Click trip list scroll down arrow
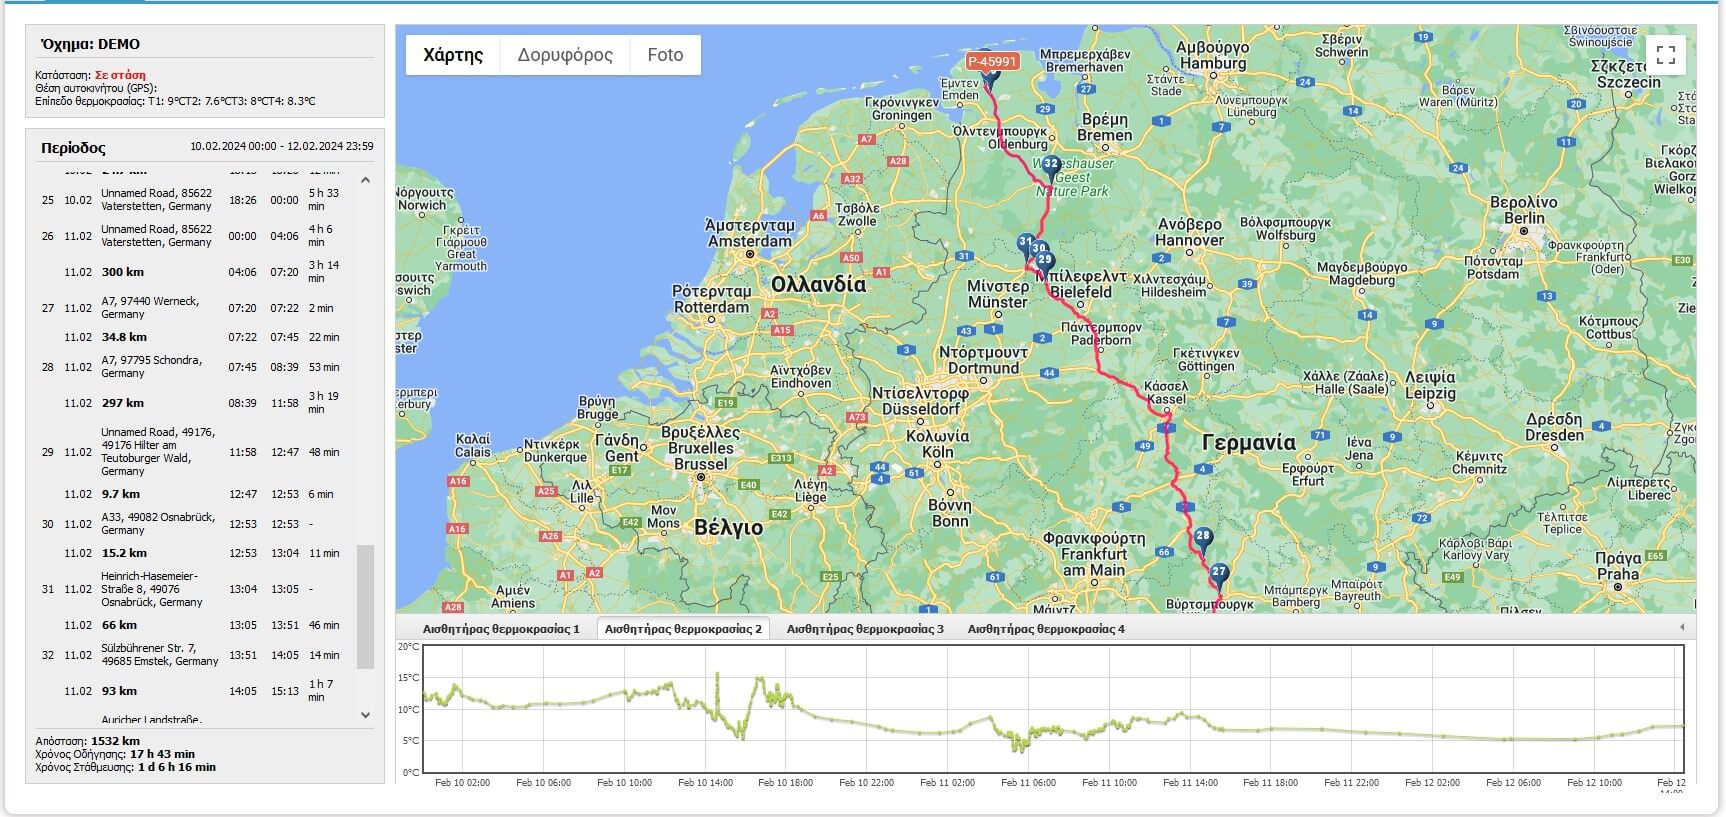 365,715
